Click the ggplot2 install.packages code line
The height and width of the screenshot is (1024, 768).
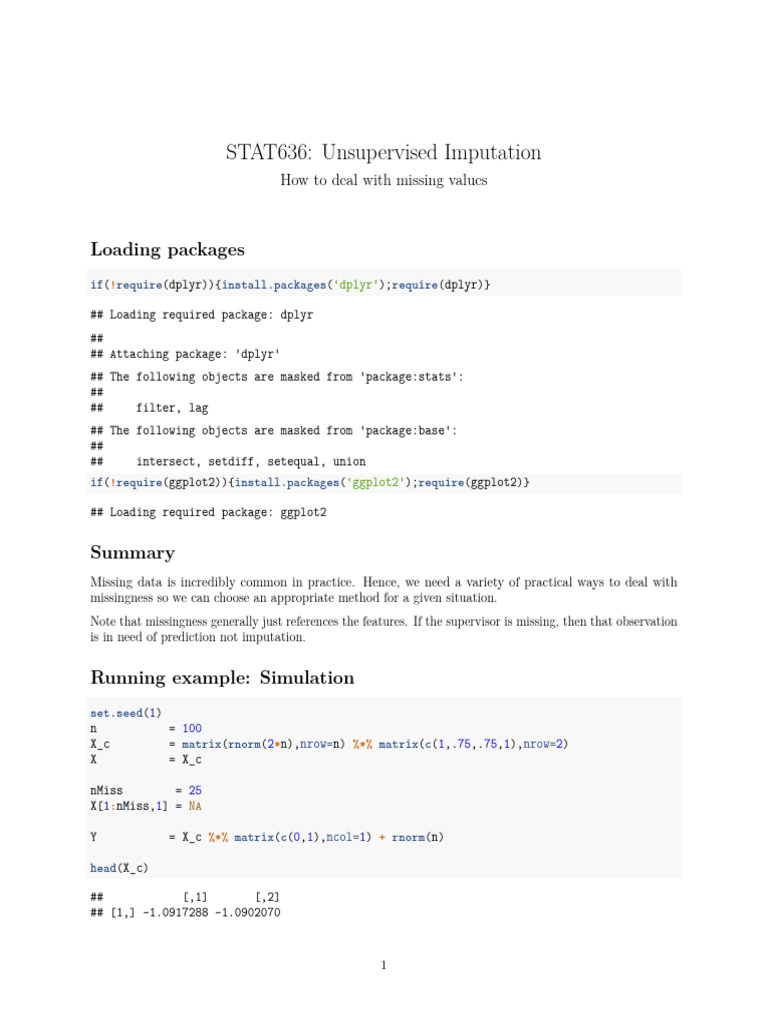coord(310,482)
